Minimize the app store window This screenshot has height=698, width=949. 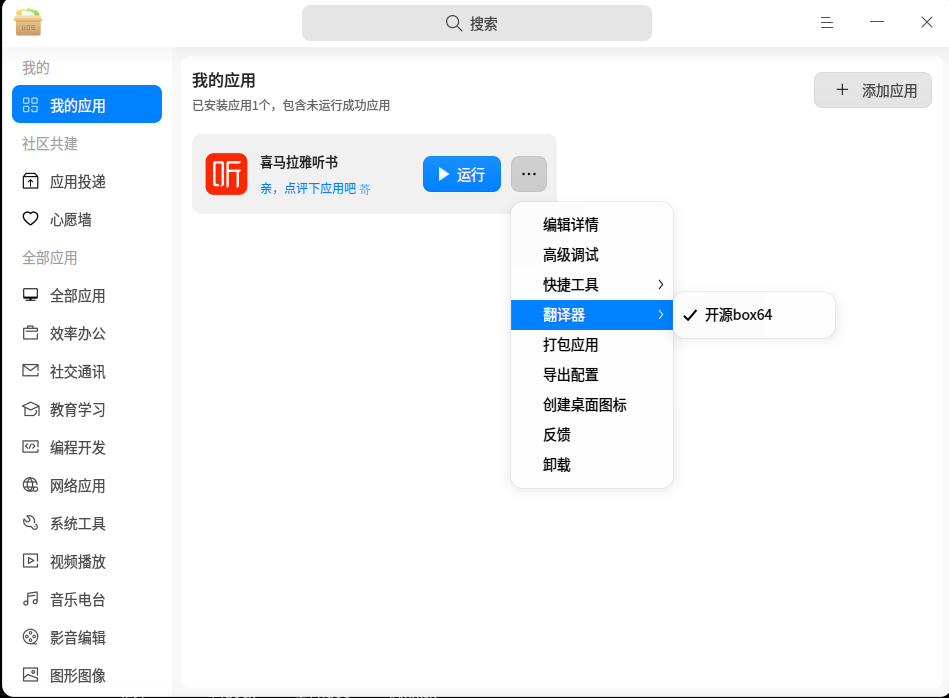877,22
